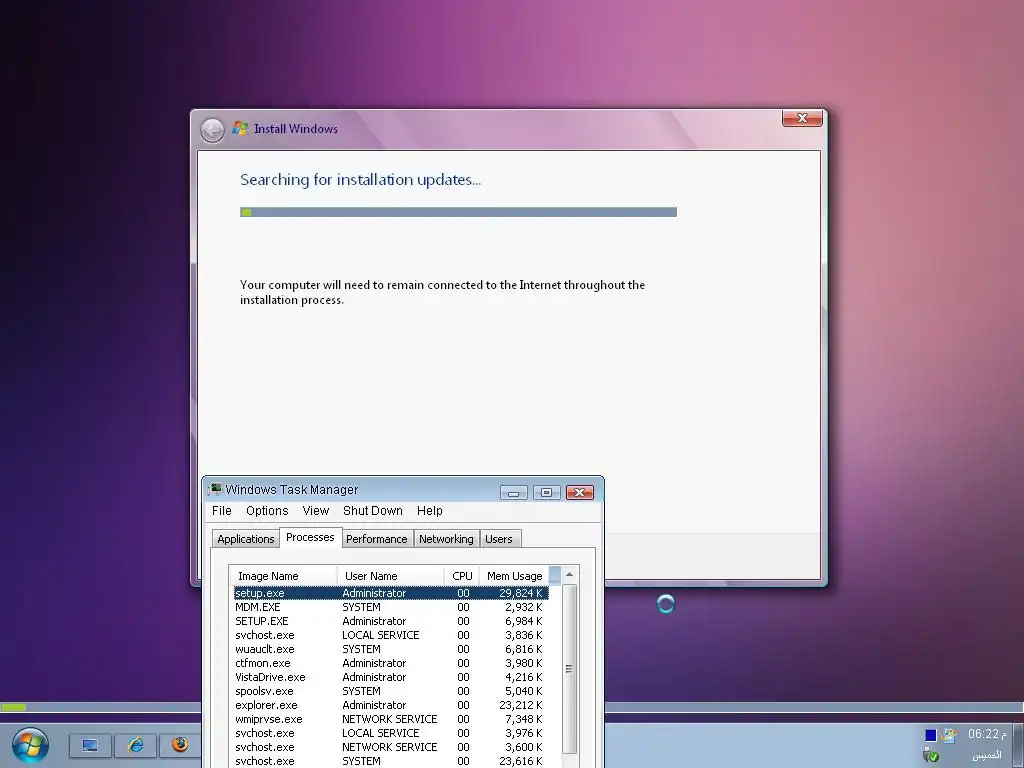The width and height of the screenshot is (1024, 768).
Task: Select the lowercase setup.exe process row
Action: pyautogui.click(x=391, y=593)
